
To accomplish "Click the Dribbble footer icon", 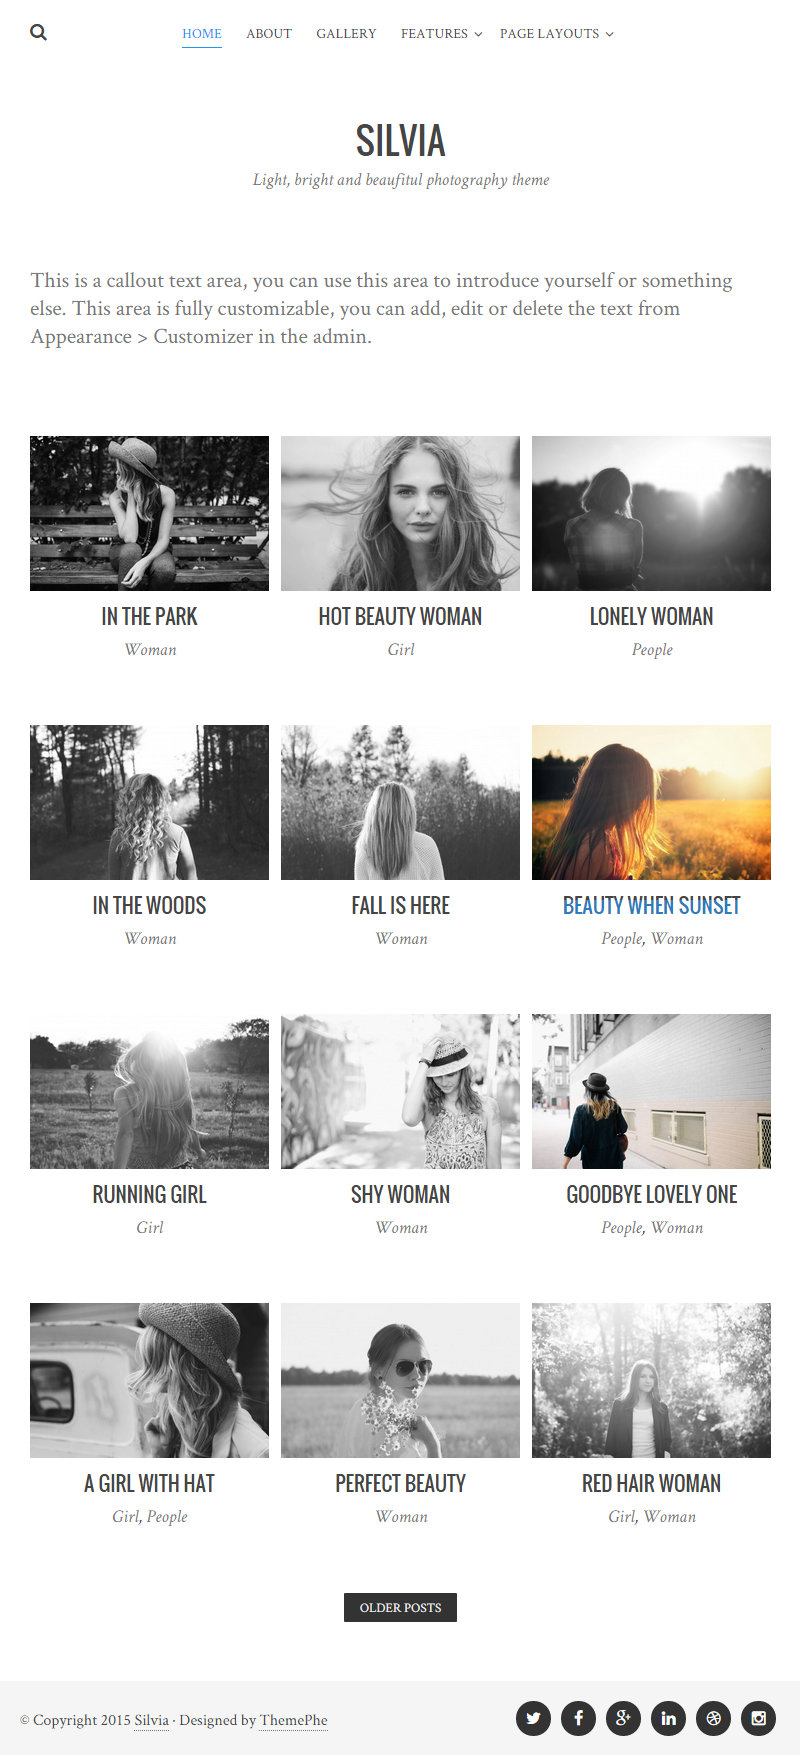I will (714, 1718).
